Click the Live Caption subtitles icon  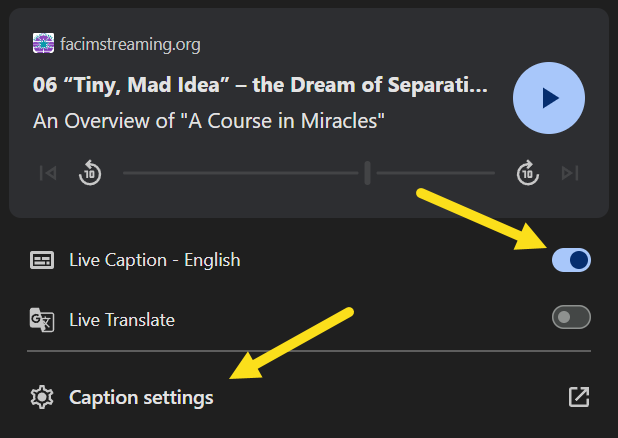(42, 260)
